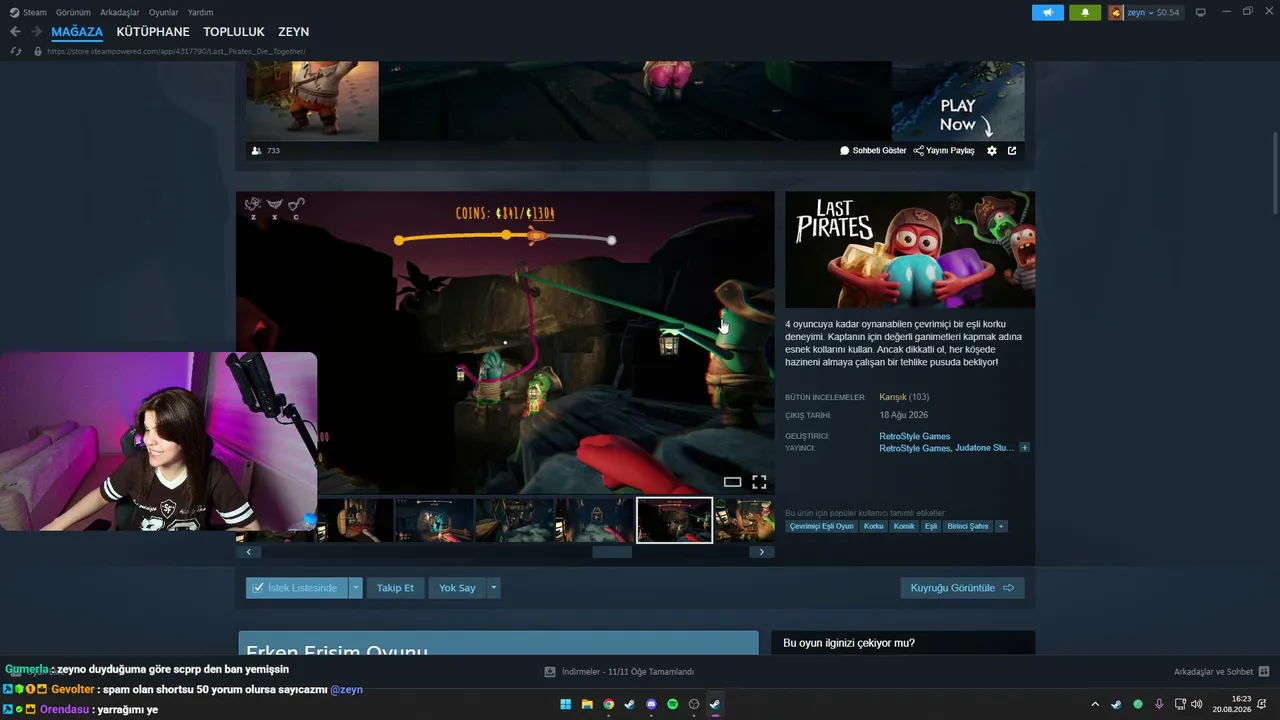The height and width of the screenshot is (720, 1280).
Task: Pop out the broadcast in new window
Action: (x=1012, y=151)
